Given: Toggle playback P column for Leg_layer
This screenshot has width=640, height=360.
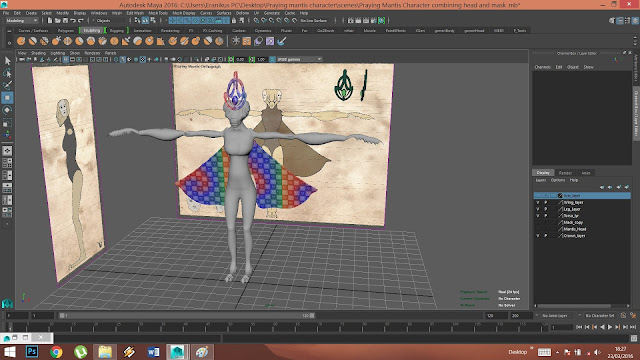Looking at the screenshot, I should pyautogui.click(x=546, y=209).
